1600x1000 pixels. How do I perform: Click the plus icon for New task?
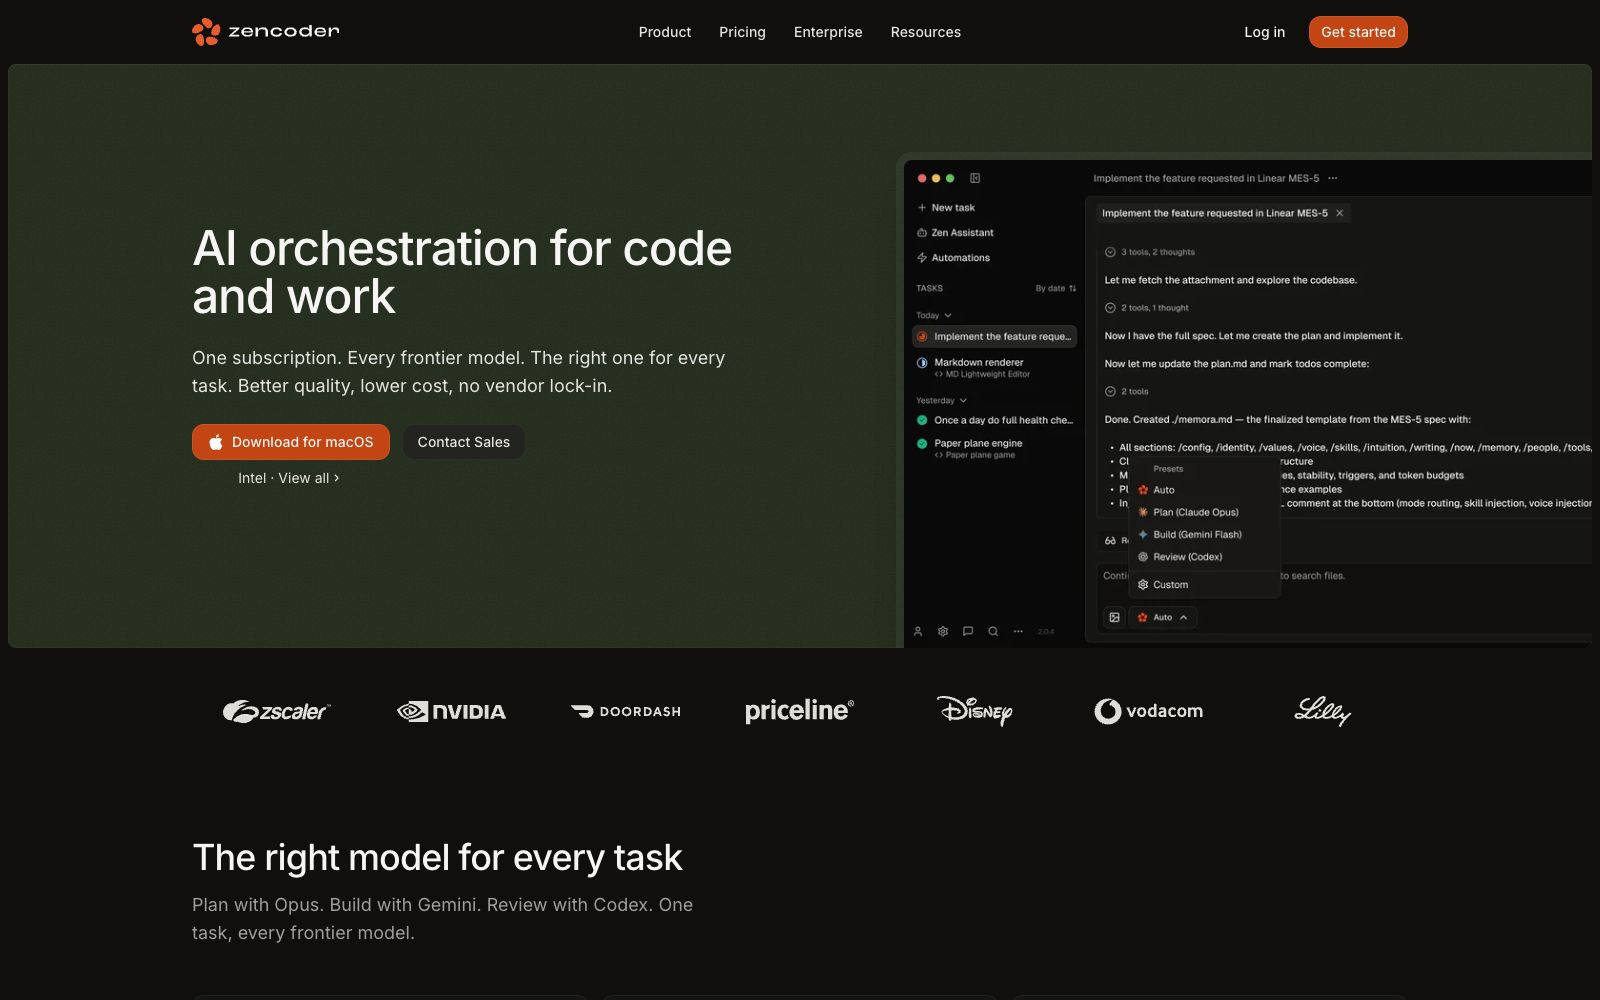(x=921, y=208)
